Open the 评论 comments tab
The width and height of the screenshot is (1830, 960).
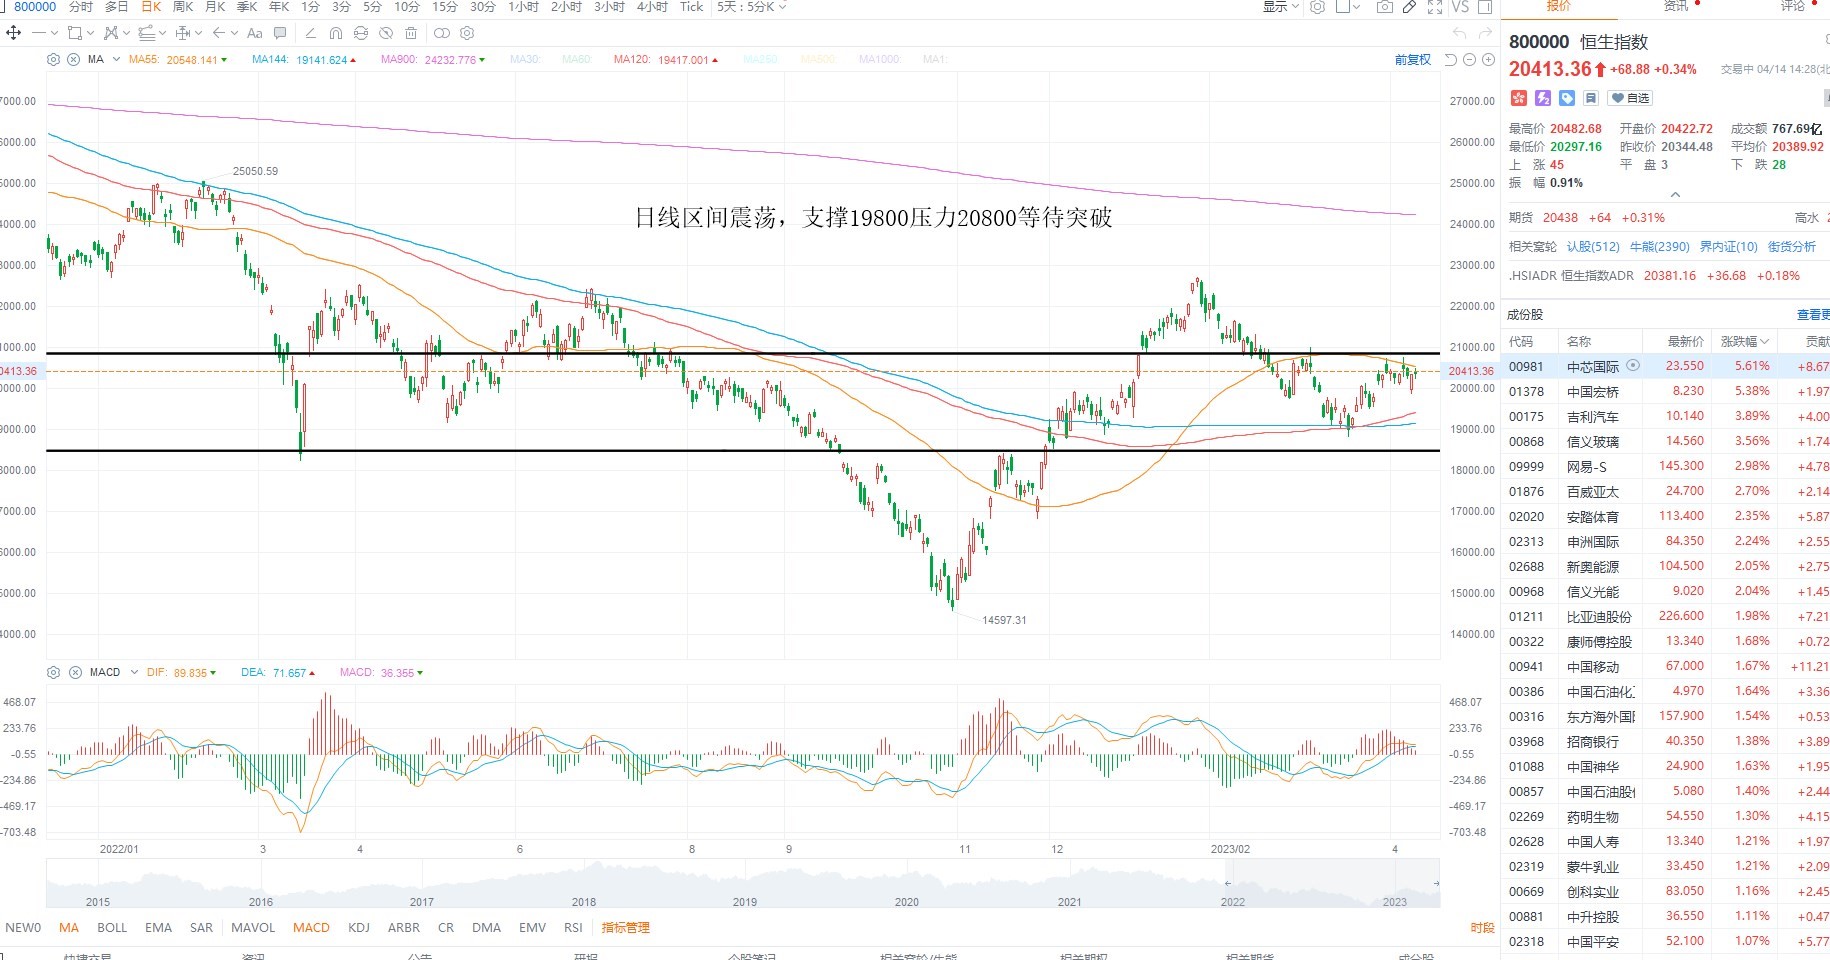point(1793,6)
